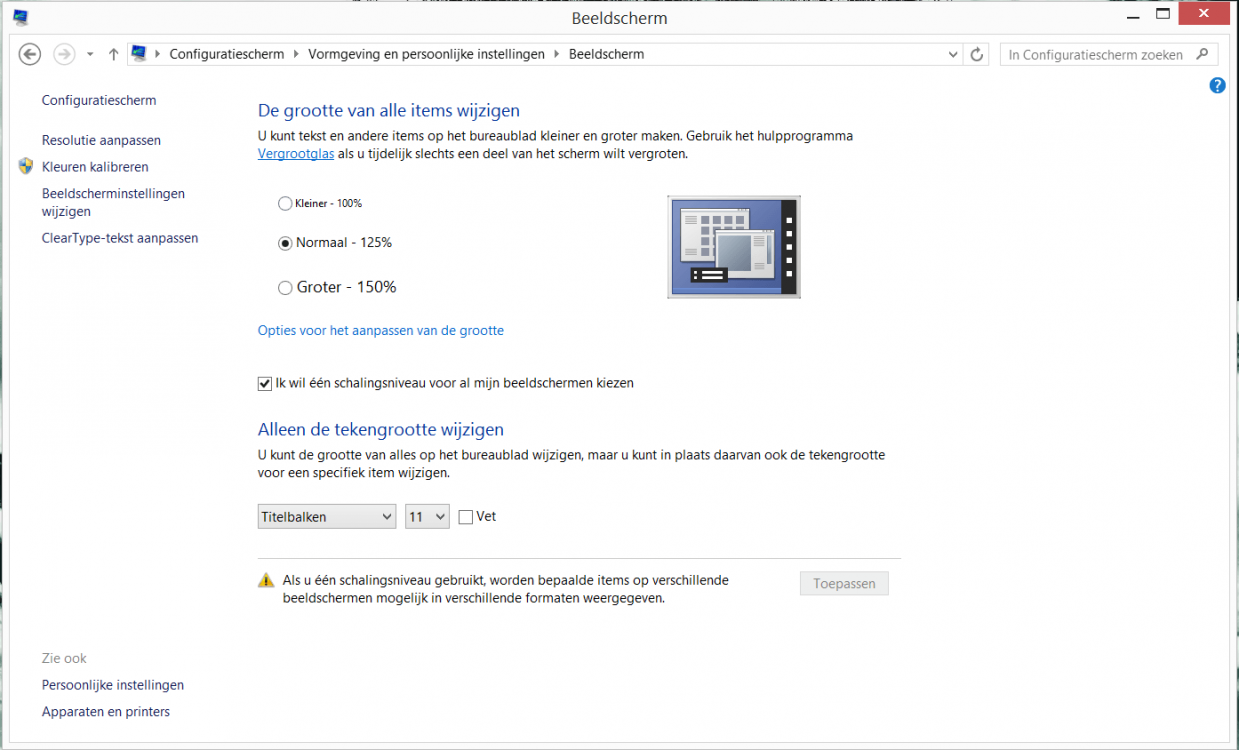Open the Help question mark icon
The image size is (1239, 750).
click(1217, 86)
